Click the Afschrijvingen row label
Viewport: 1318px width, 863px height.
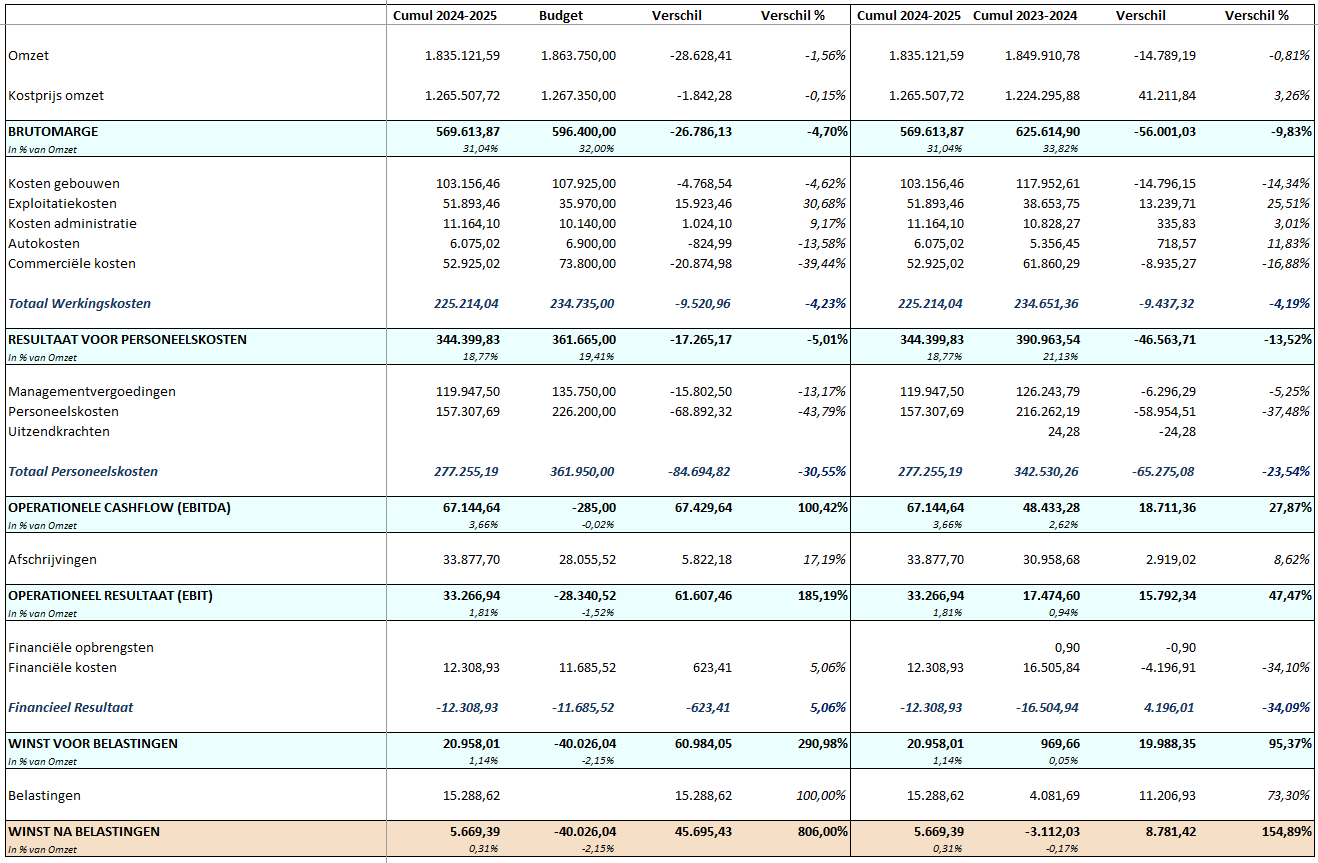coord(53,560)
